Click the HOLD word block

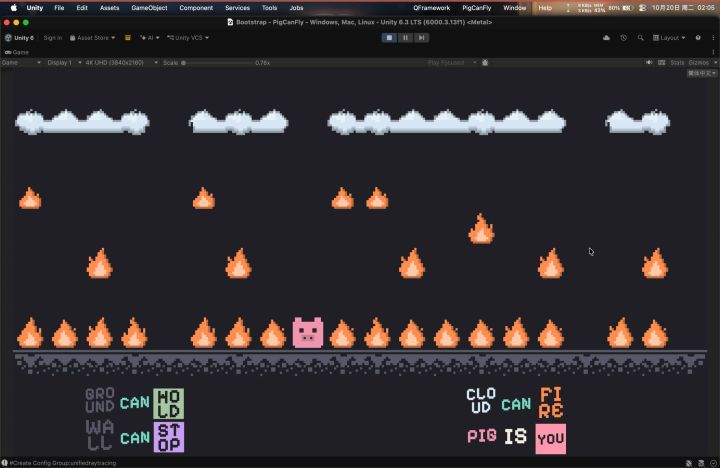169,403
